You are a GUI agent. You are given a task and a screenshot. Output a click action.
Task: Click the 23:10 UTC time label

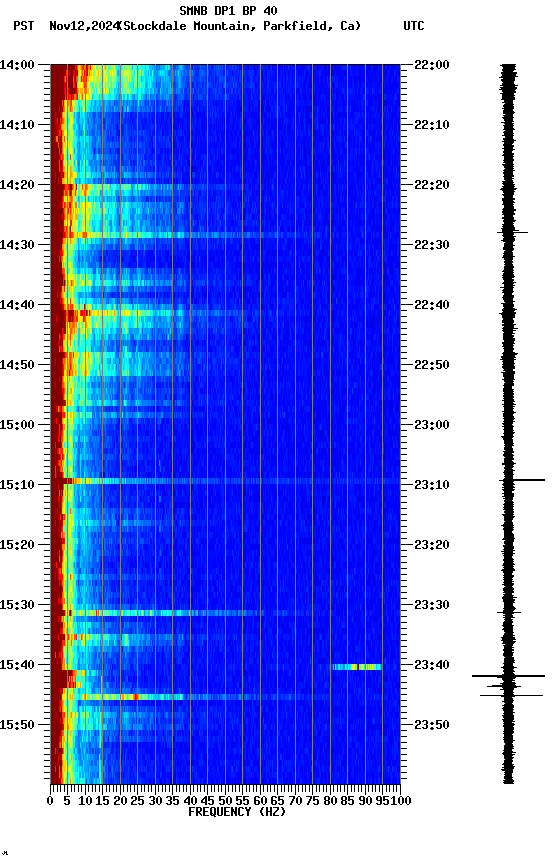point(432,485)
